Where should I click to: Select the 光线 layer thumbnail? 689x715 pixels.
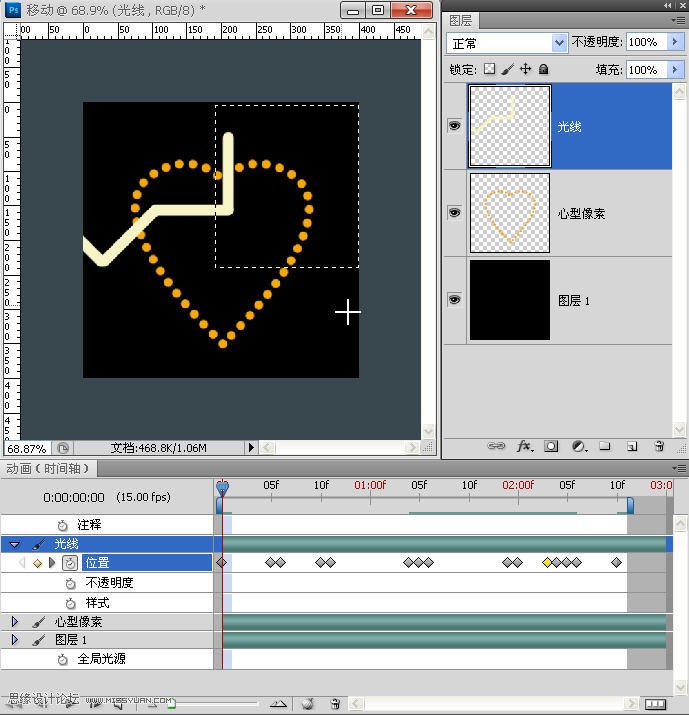510,126
